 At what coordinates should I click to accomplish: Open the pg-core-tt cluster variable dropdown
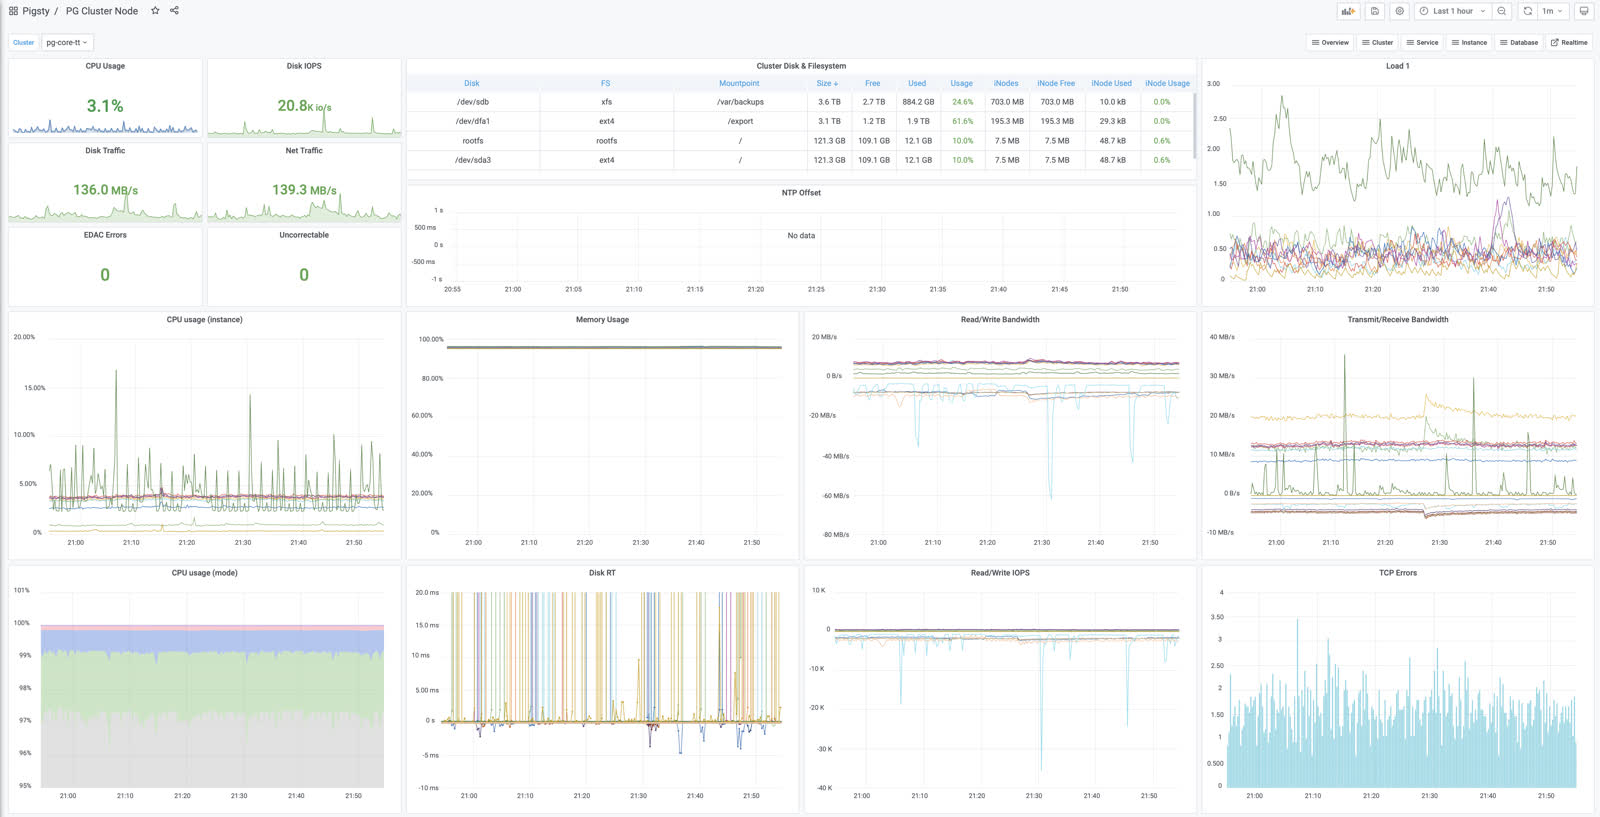67,42
